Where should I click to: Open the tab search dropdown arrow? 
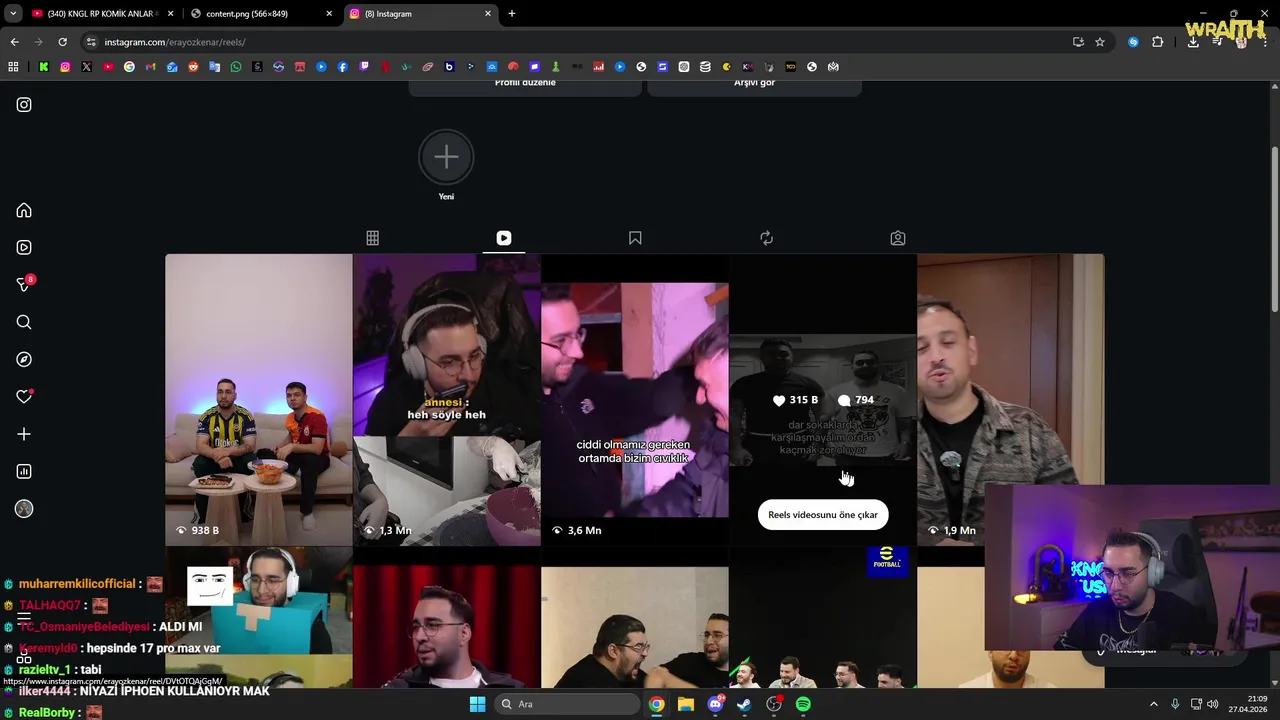click(x=12, y=14)
